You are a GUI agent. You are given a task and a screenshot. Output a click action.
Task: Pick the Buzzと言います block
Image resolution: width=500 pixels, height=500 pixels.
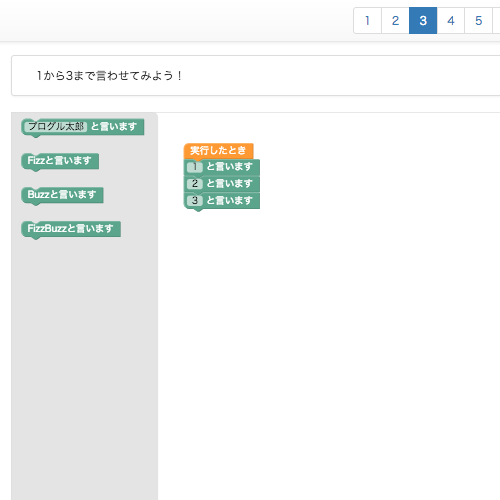point(62,195)
